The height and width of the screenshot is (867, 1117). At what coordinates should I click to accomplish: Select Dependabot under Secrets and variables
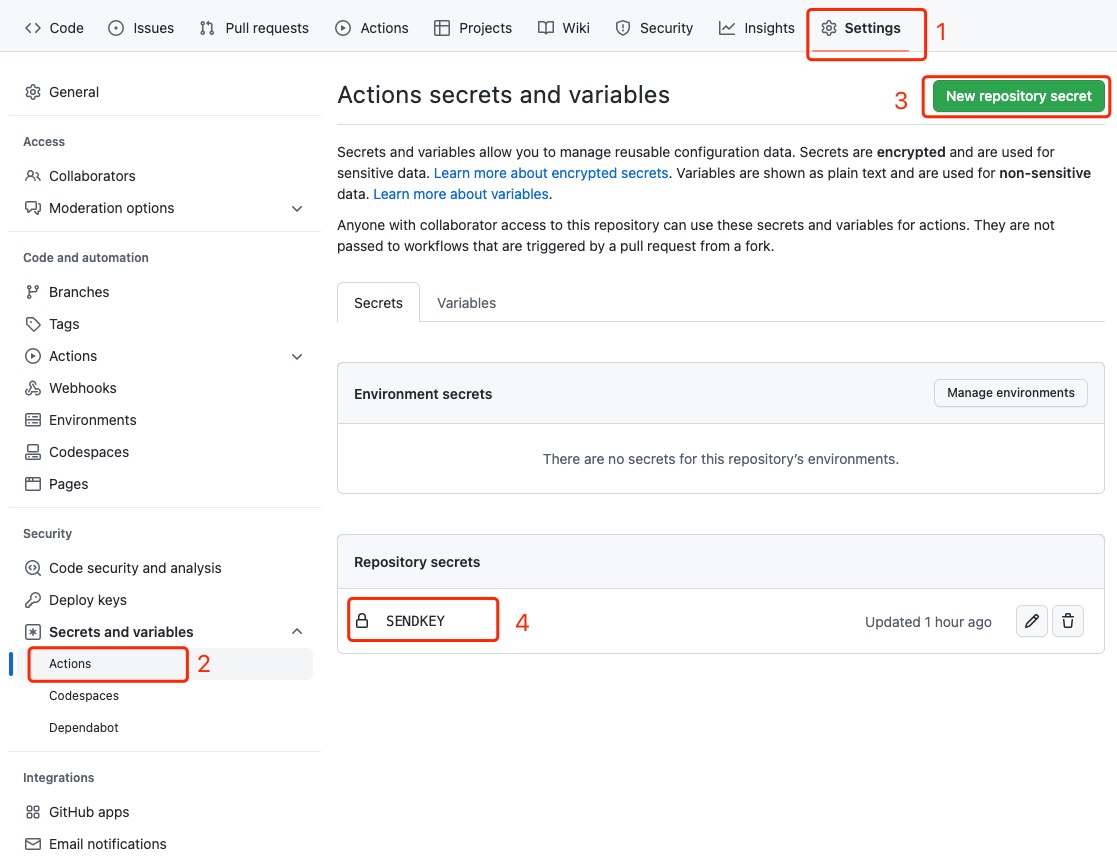click(83, 728)
